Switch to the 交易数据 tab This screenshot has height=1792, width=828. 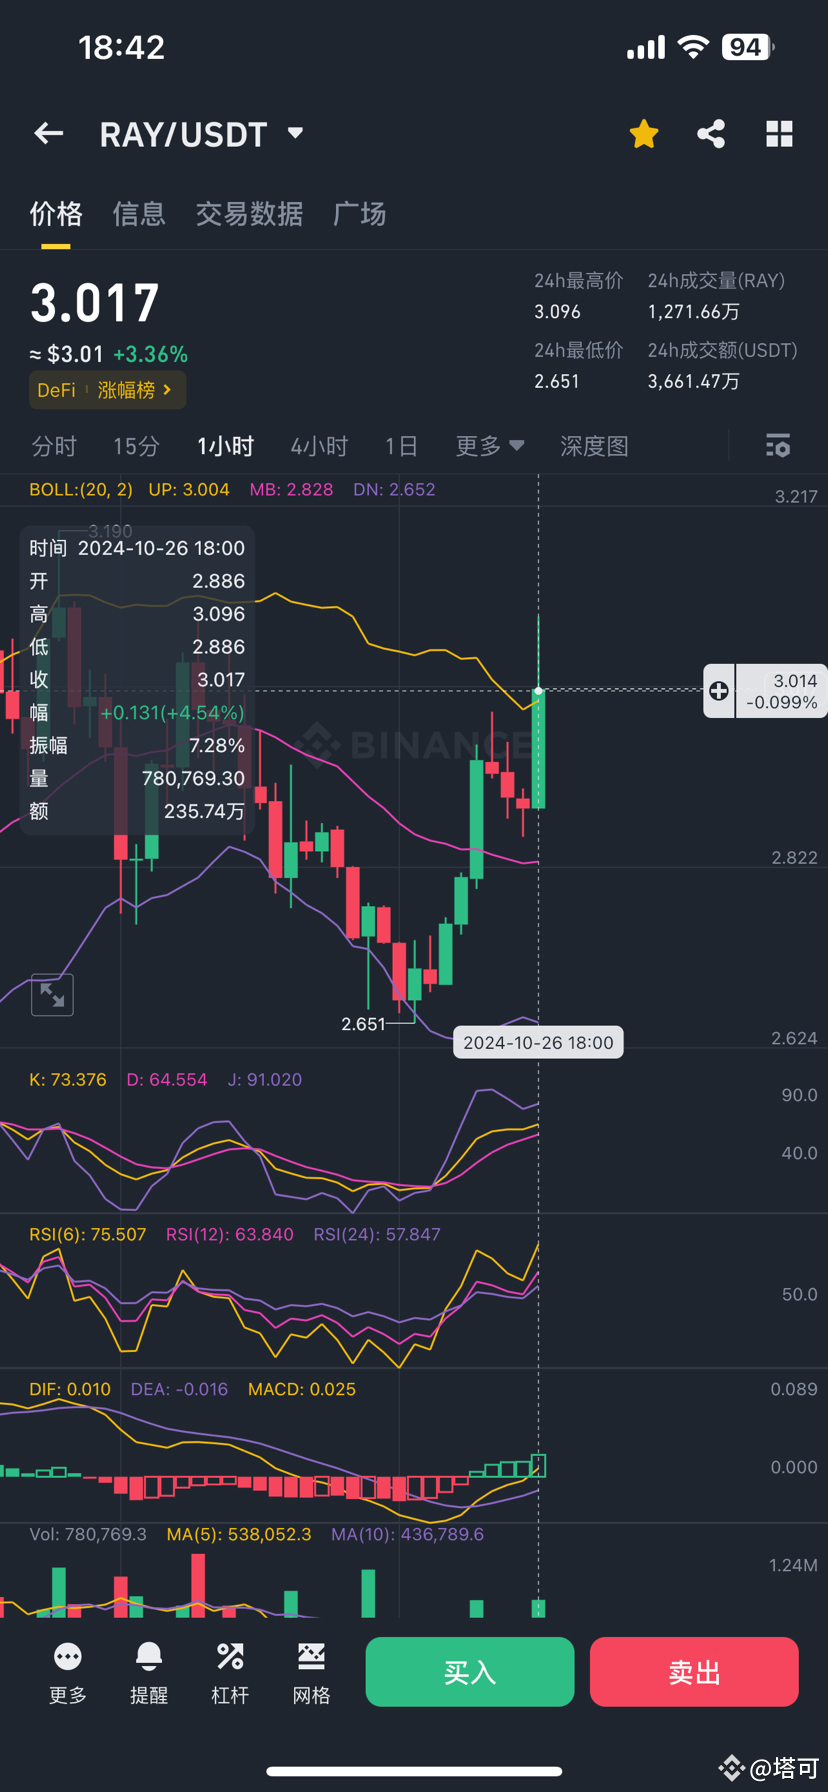tap(249, 214)
